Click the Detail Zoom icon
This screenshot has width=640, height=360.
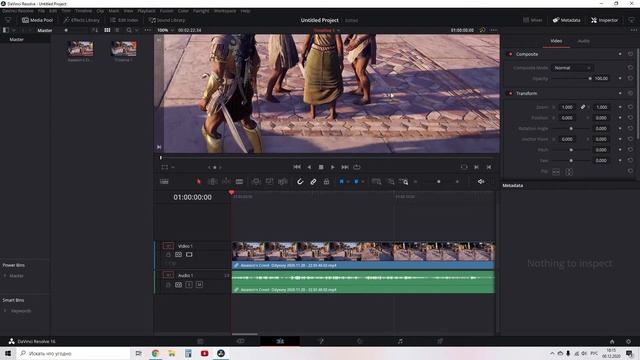point(391,182)
